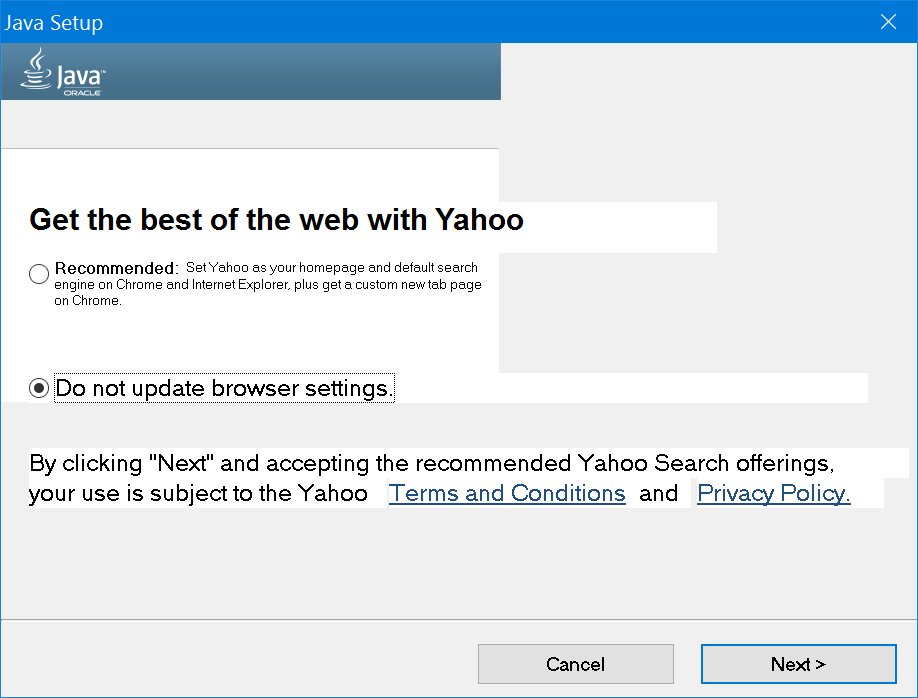Viewport: 918px width, 698px height.
Task: Click the "on Chrome." line of the description
Action: click(x=88, y=301)
